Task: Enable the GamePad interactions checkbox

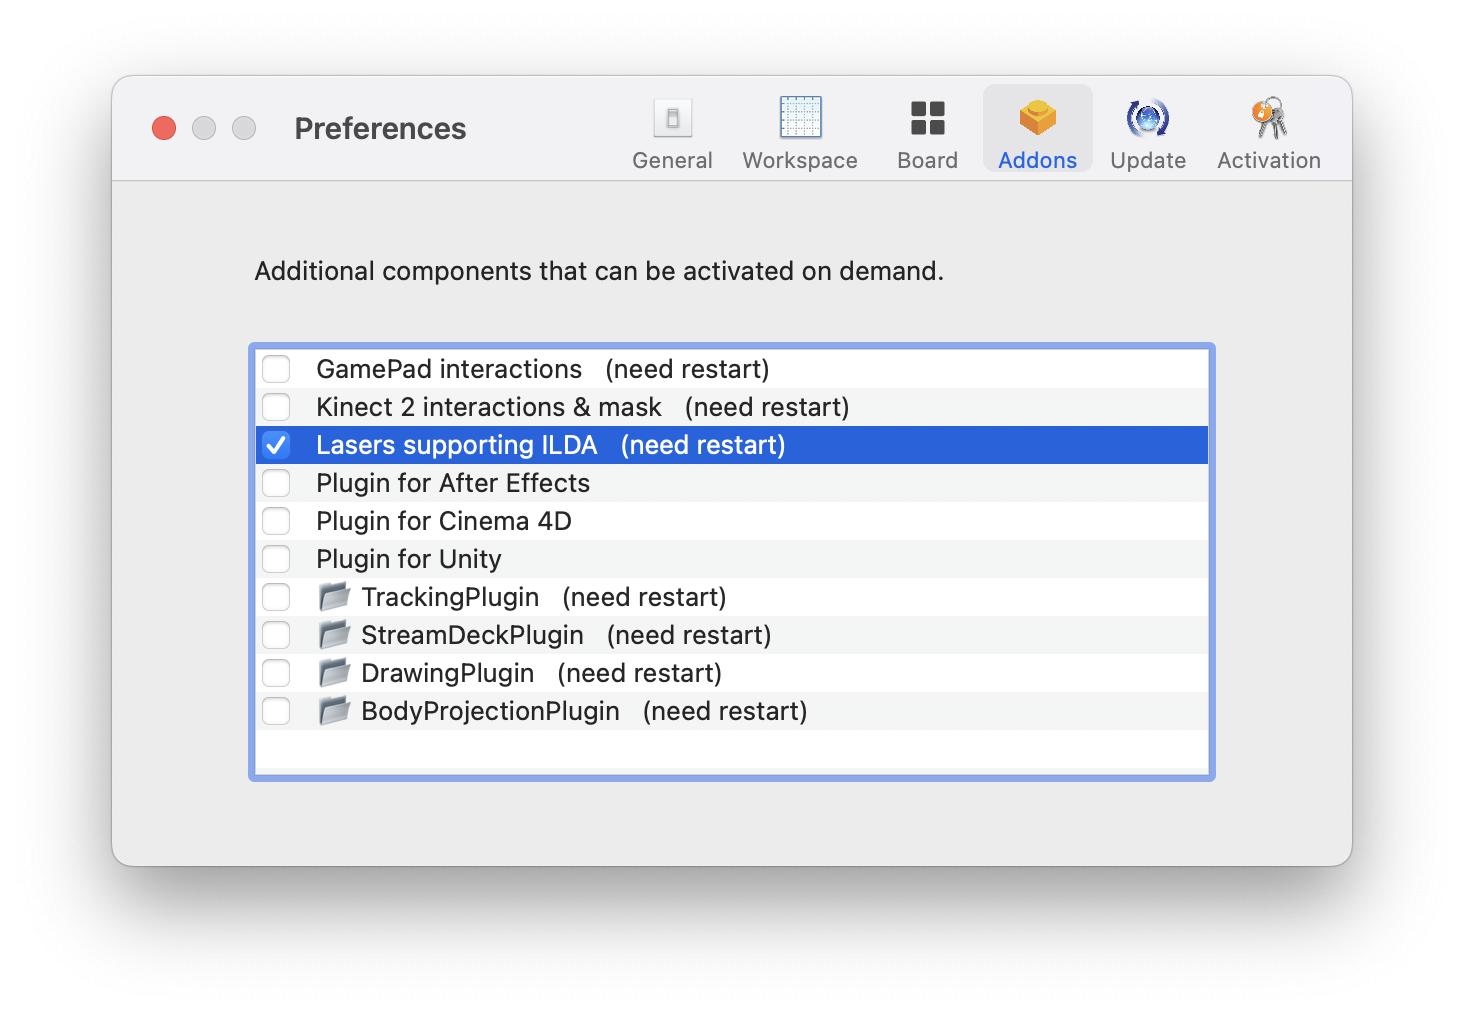Action: [x=276, y=369]
